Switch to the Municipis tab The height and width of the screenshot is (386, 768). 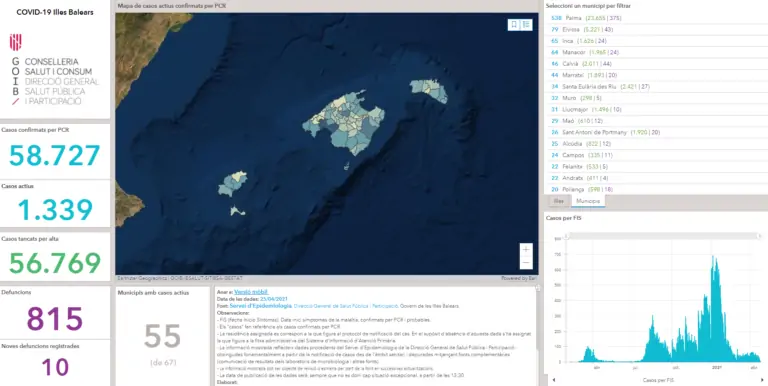point(588,201)
